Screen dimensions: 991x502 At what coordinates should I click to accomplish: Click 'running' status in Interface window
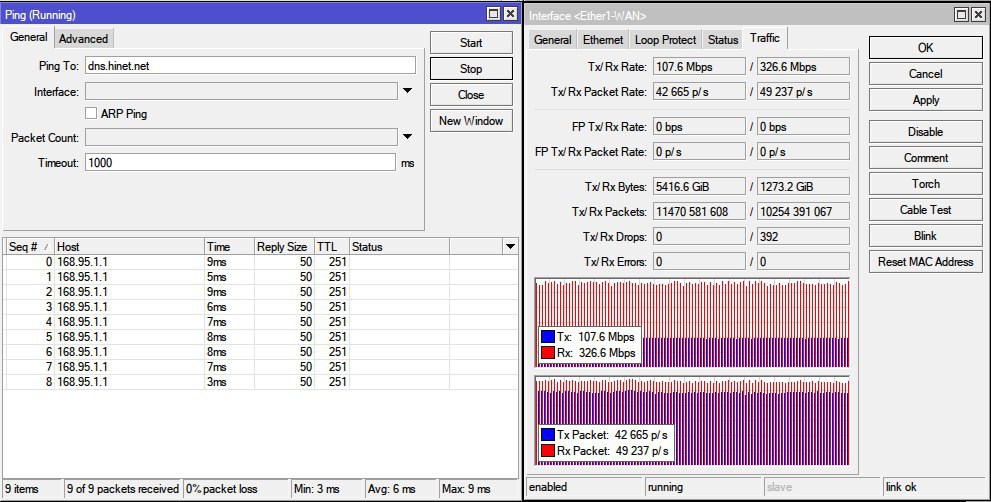(x=665, y=487)
